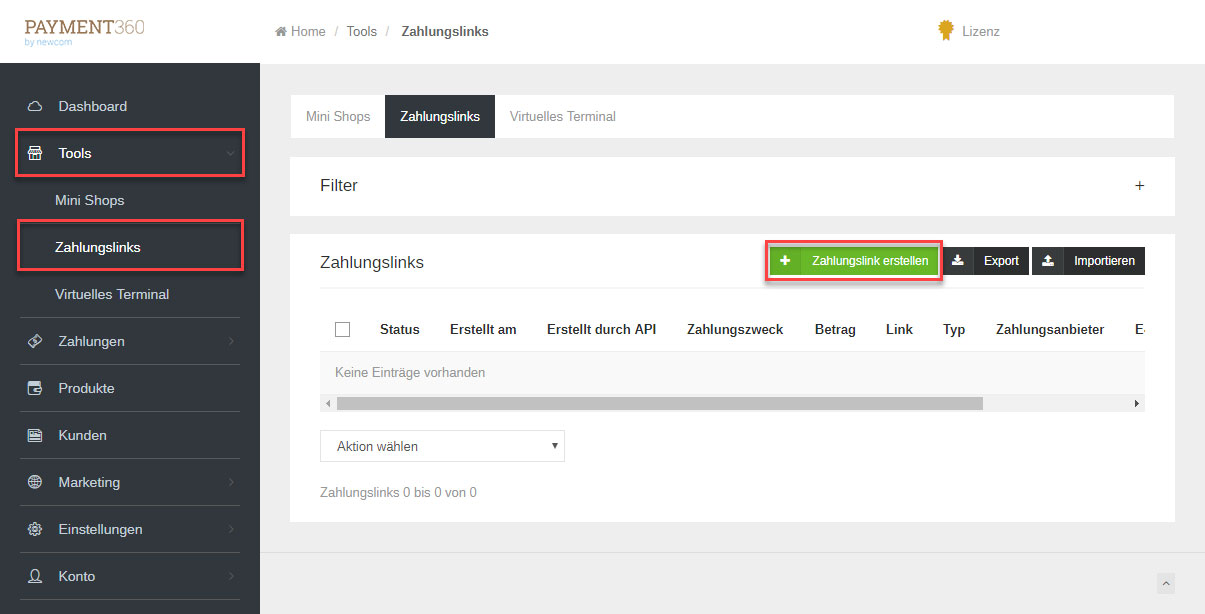This screenshot has width=1205, height=614.
Task: Click the Dashboard cloud icon
Action: pyautogui.click(x=35, y=106)
